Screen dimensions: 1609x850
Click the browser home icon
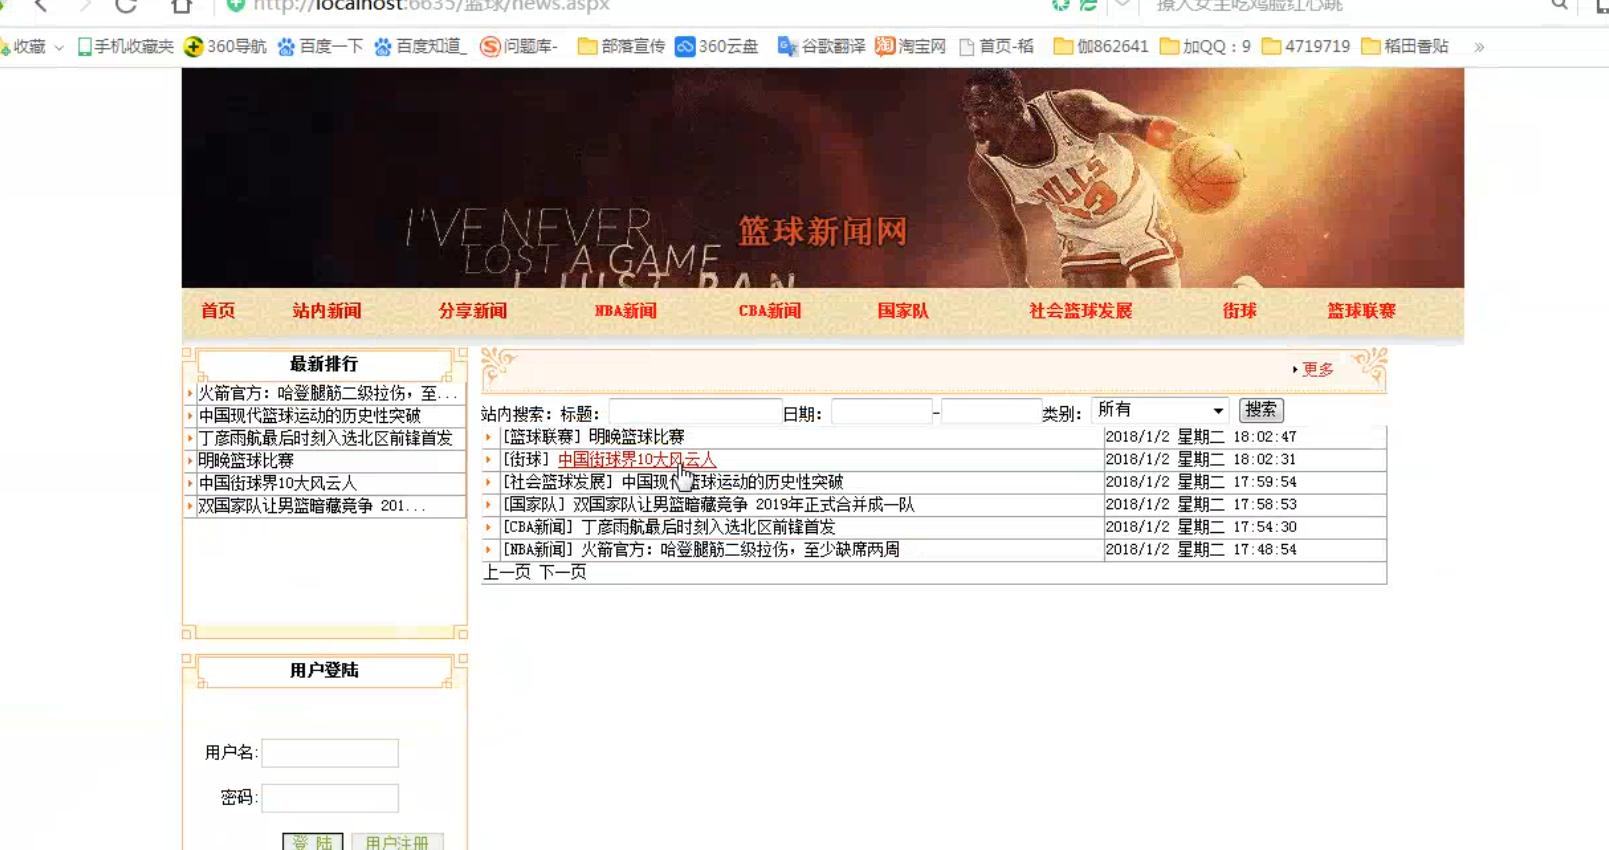point(181,6)
